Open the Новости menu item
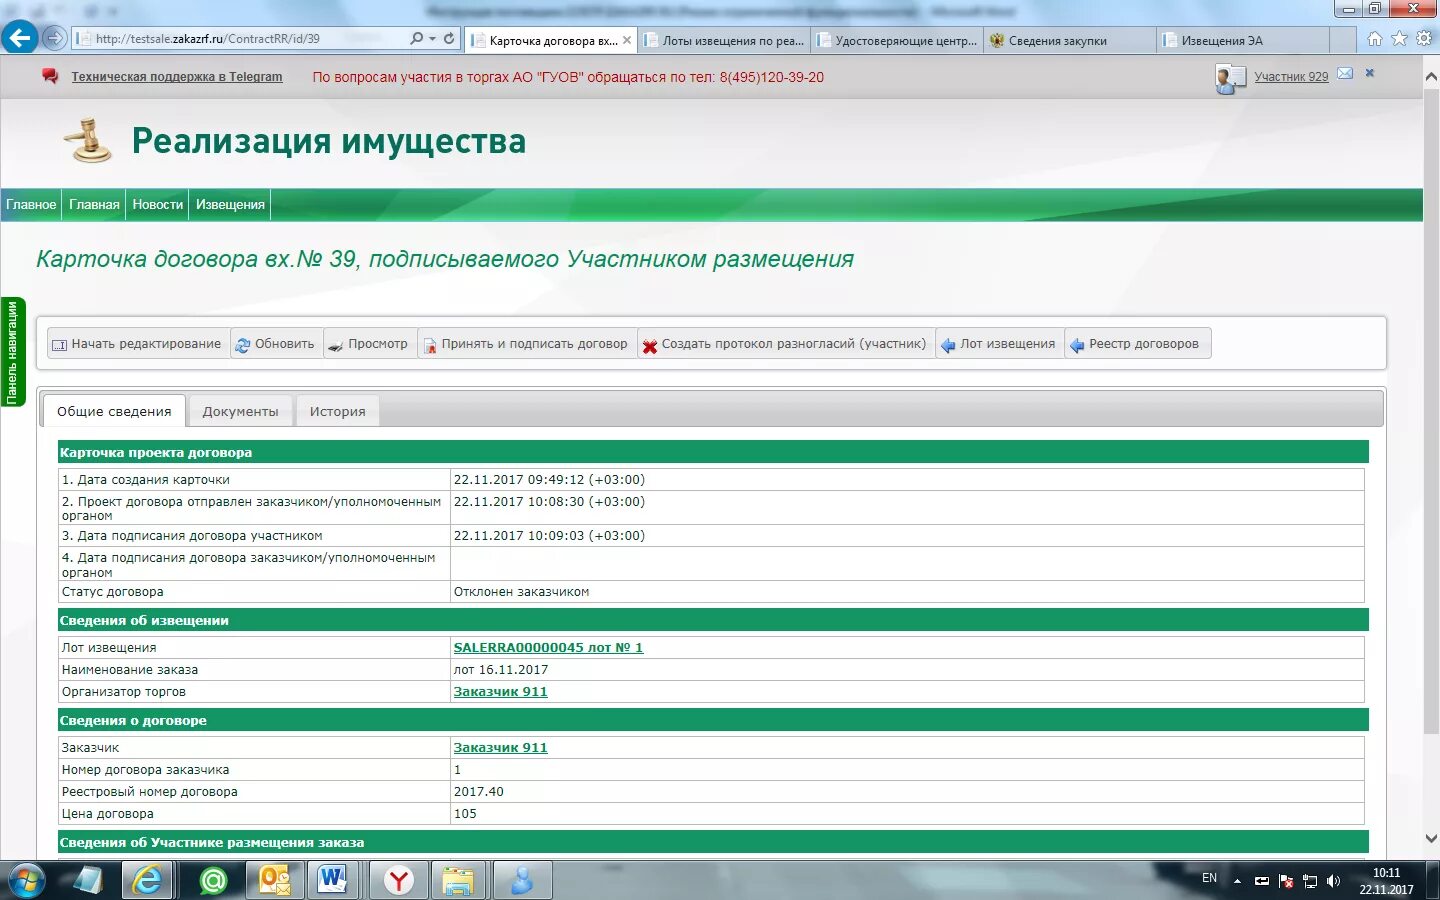This screenshot has height=900, width=1440. click(x=158, y=204)
